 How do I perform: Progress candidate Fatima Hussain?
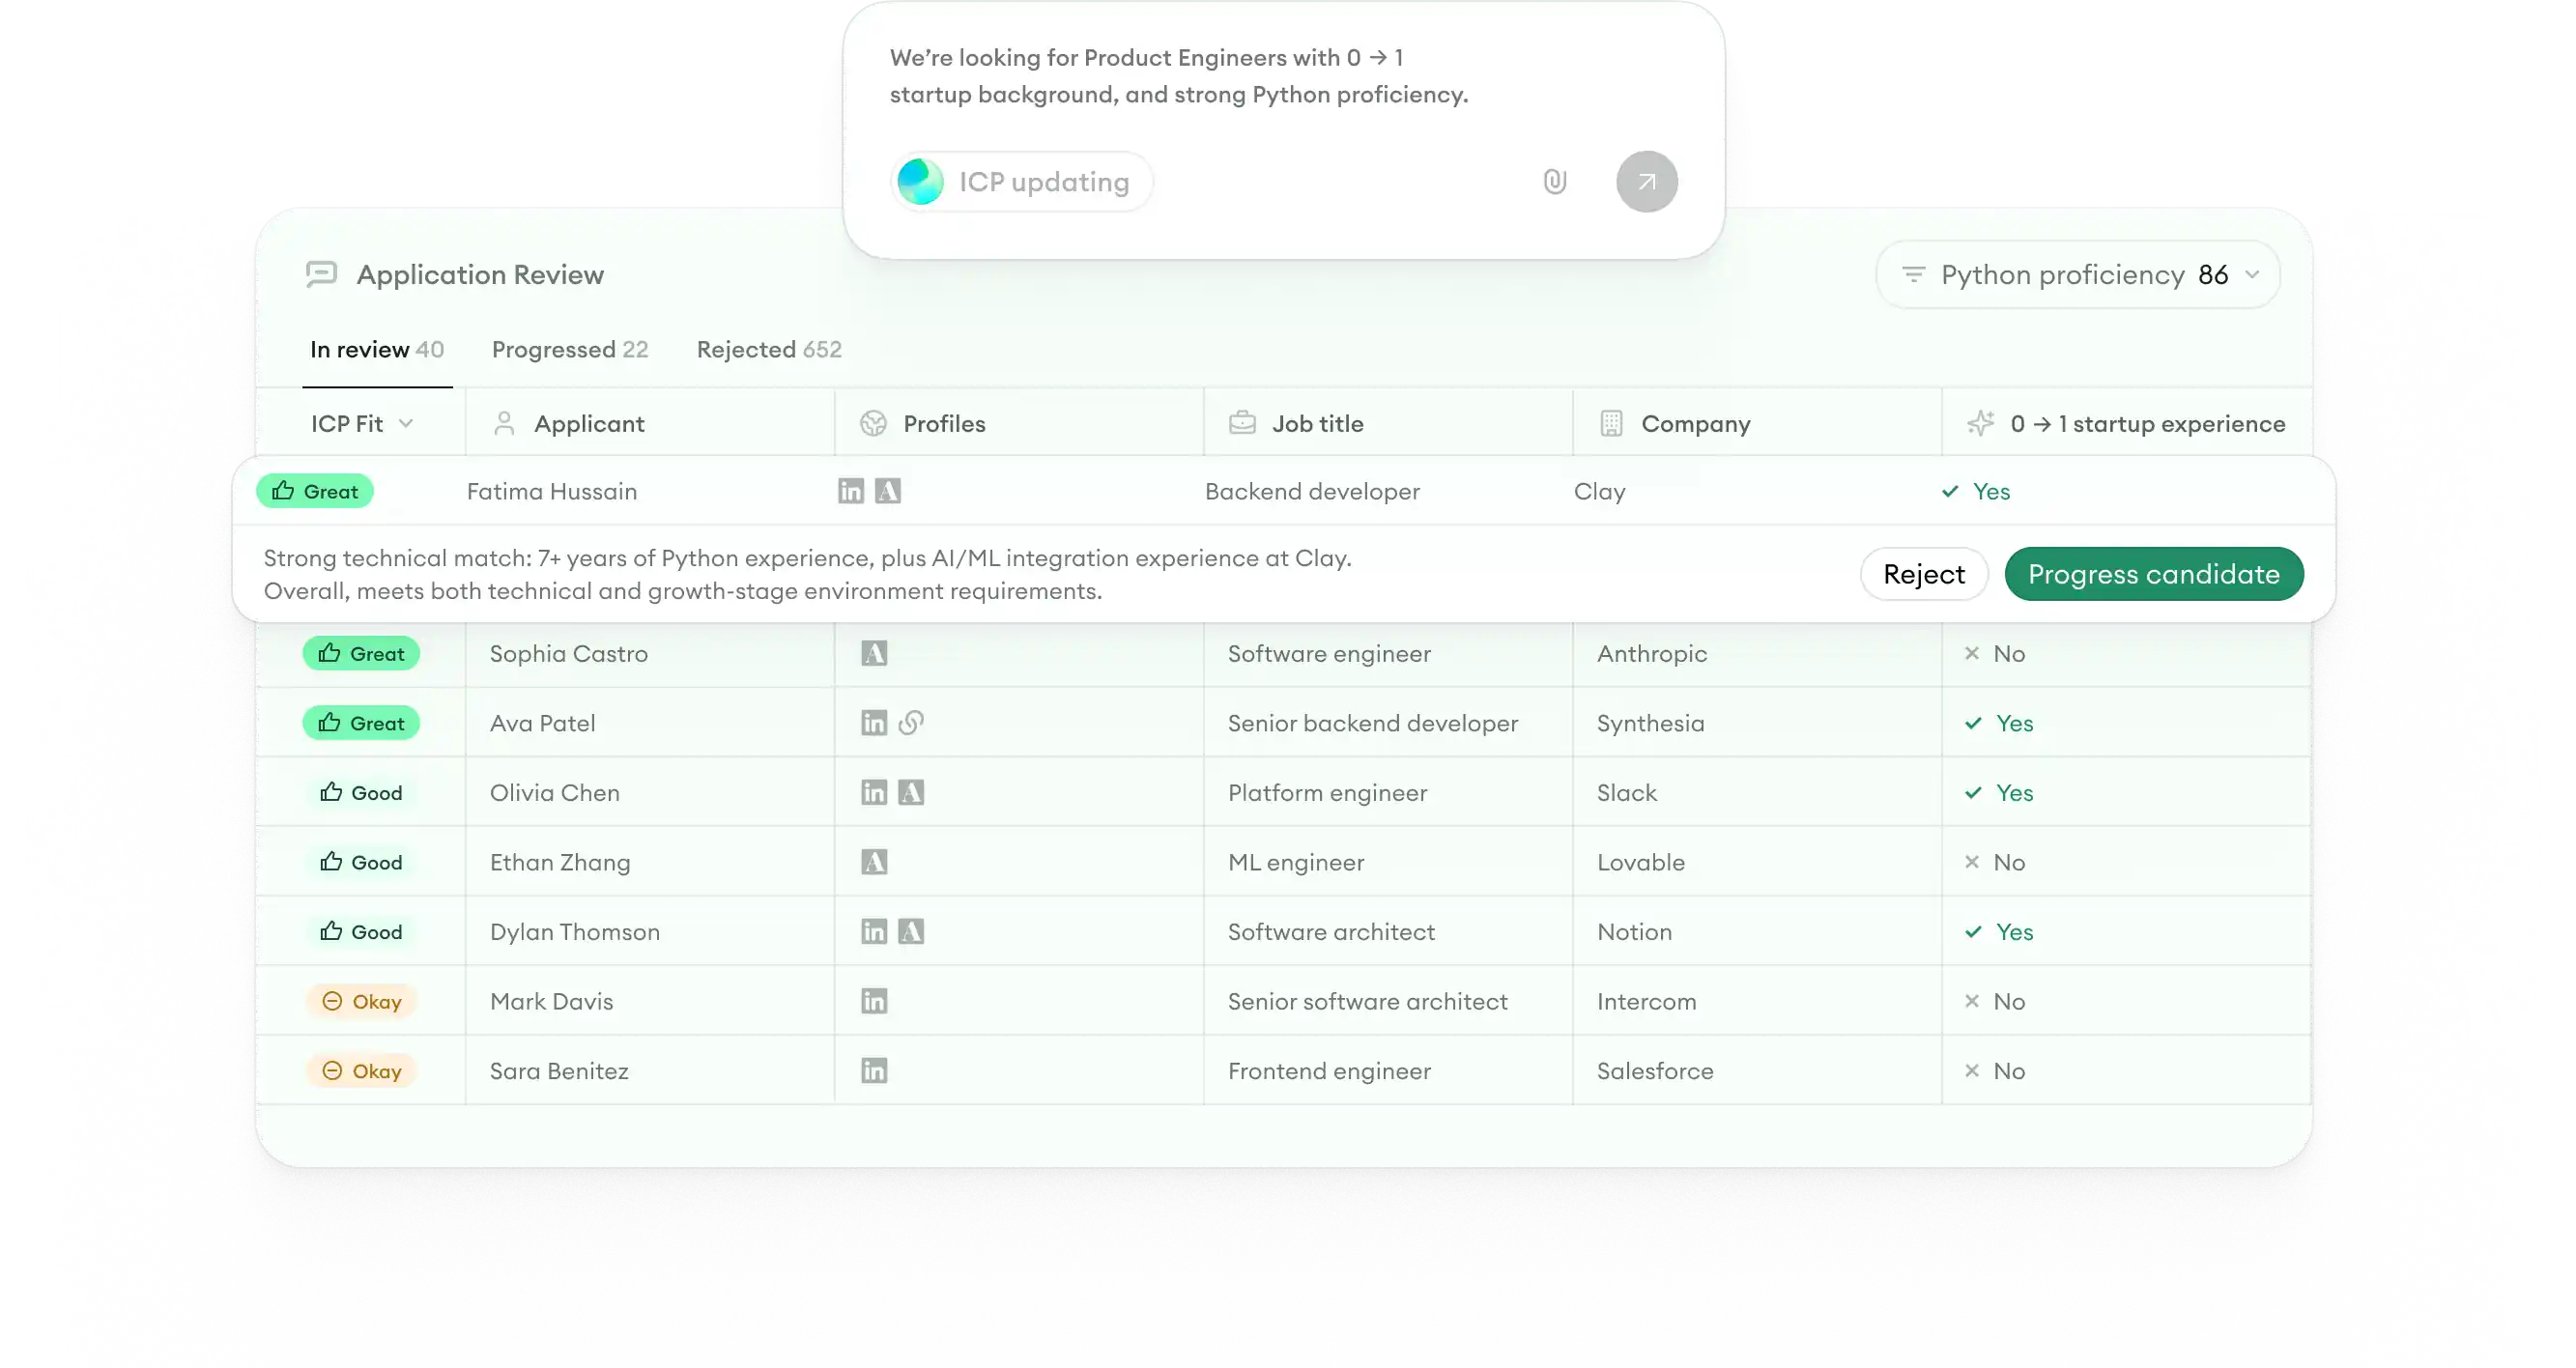click(2154, 573)
